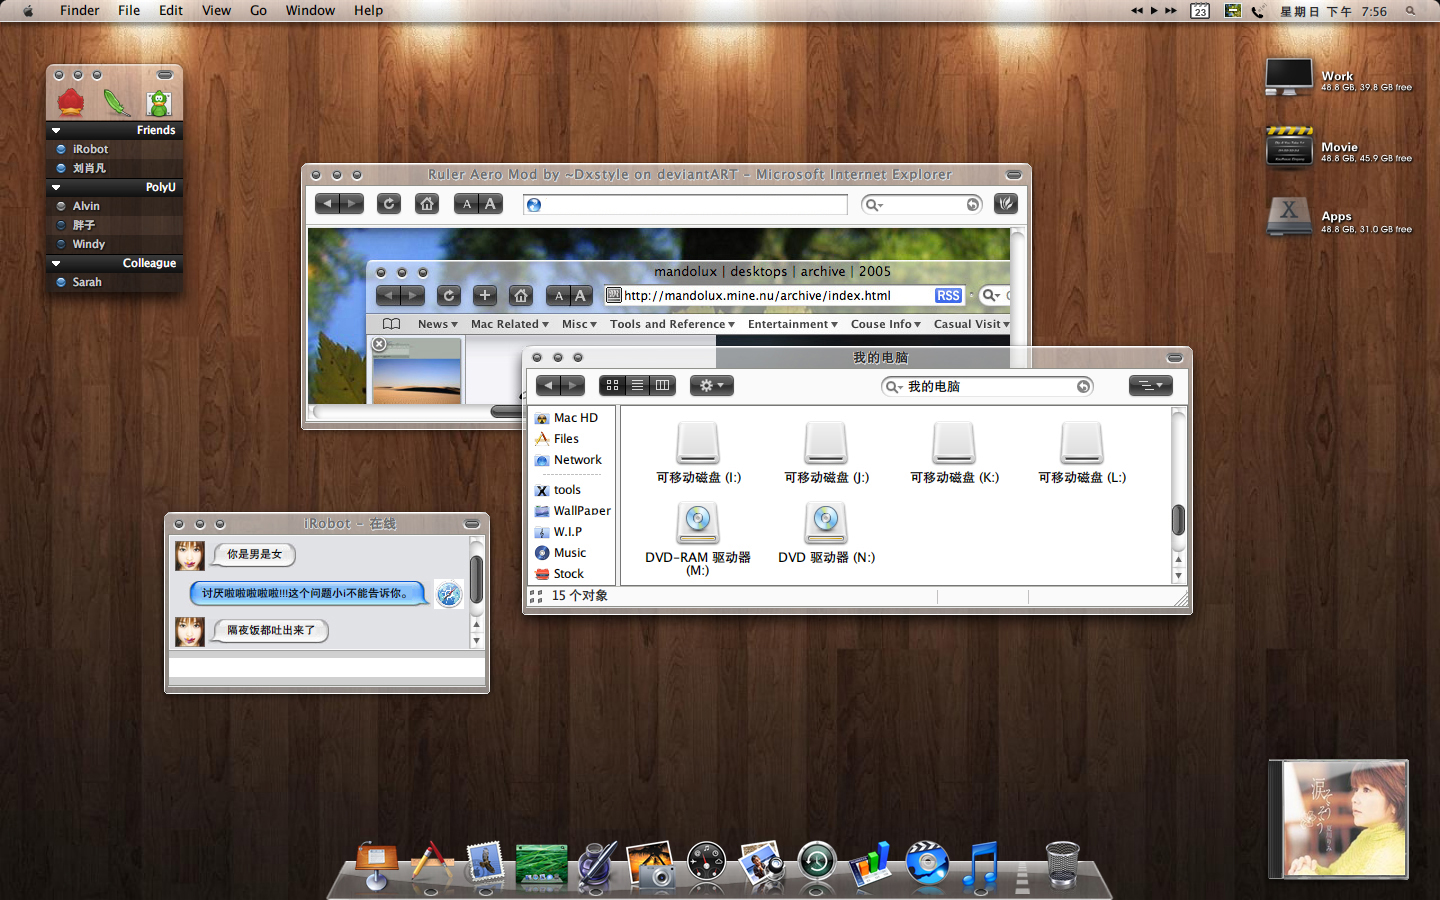This screenshot has height=900, width=1440.
Task: Open Keynote from the dock
Action: click(x=376, y=864)
